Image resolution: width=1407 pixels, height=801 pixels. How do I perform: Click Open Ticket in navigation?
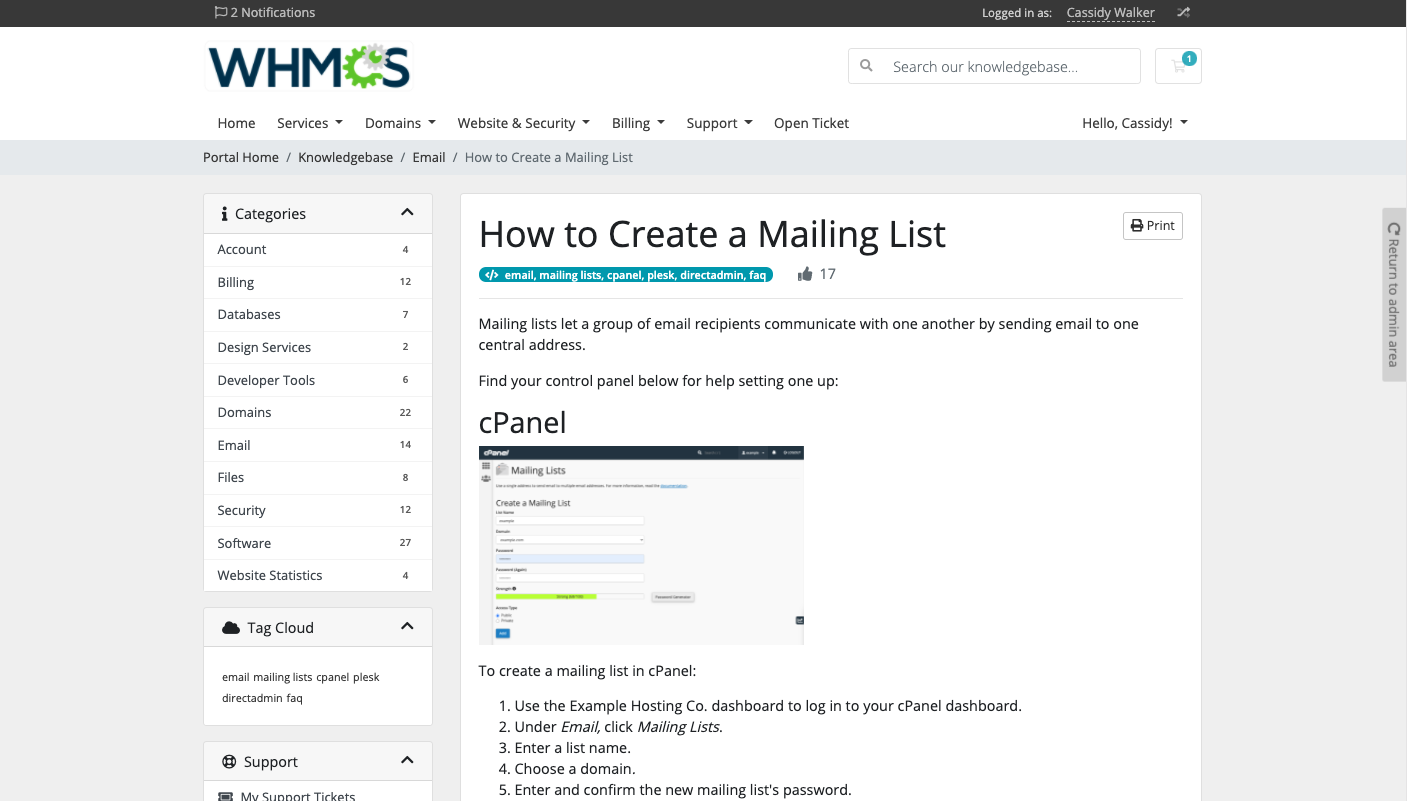[811, 123]
